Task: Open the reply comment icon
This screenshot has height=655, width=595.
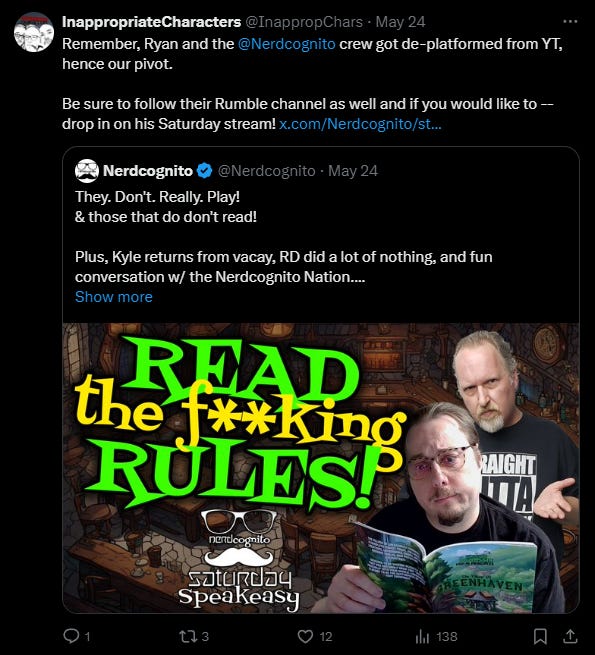Action: [x=71, y=636]
